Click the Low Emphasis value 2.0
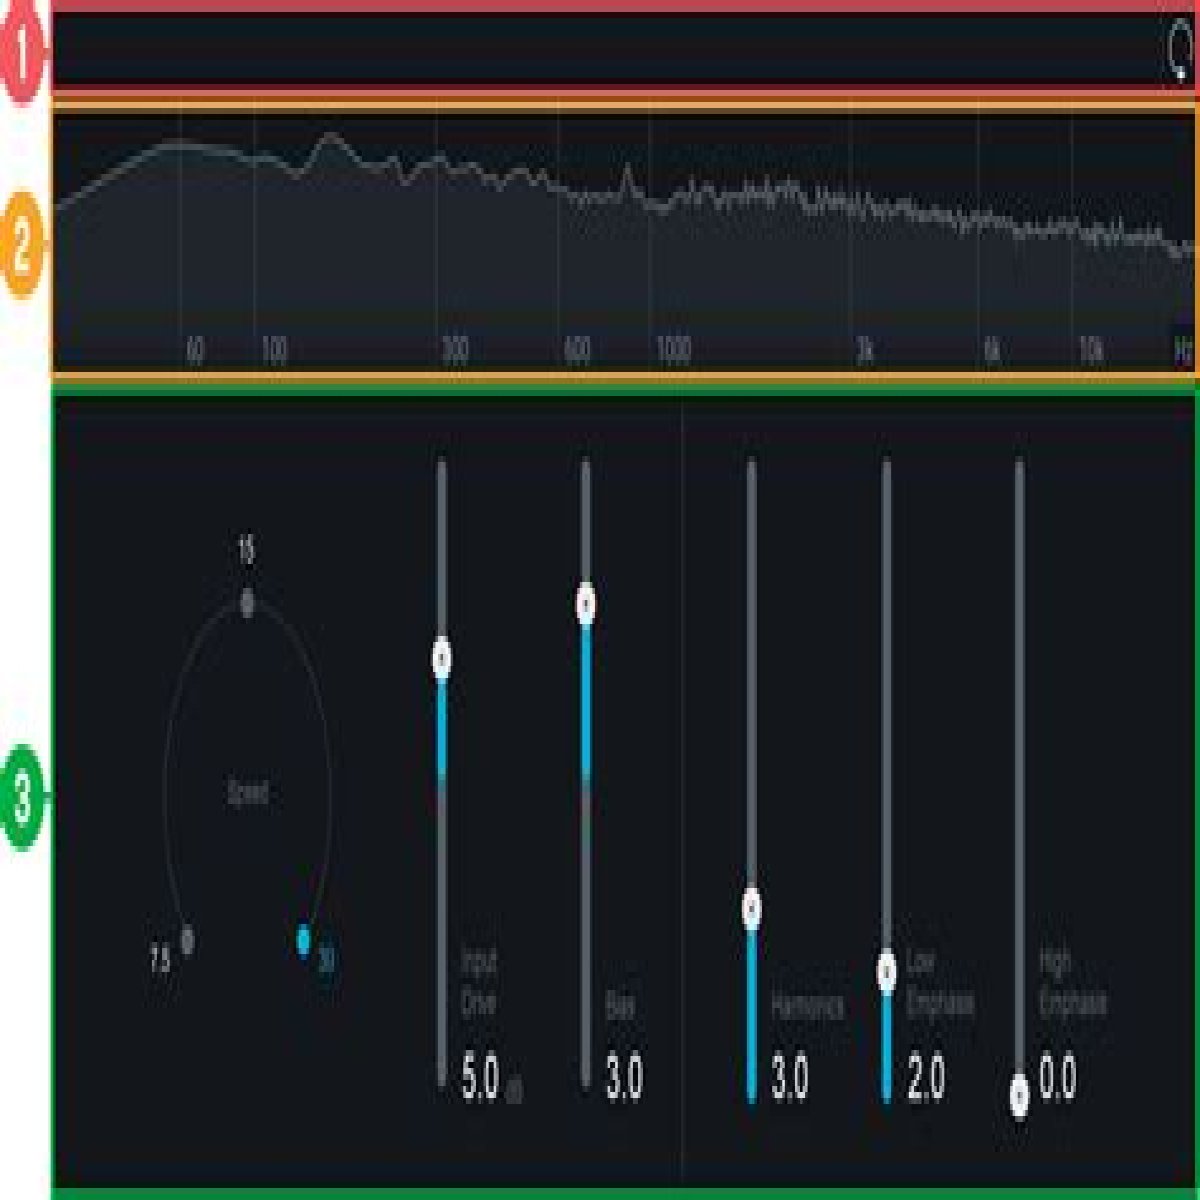Screen dimensions: 1200x1200 (925, 1079)
